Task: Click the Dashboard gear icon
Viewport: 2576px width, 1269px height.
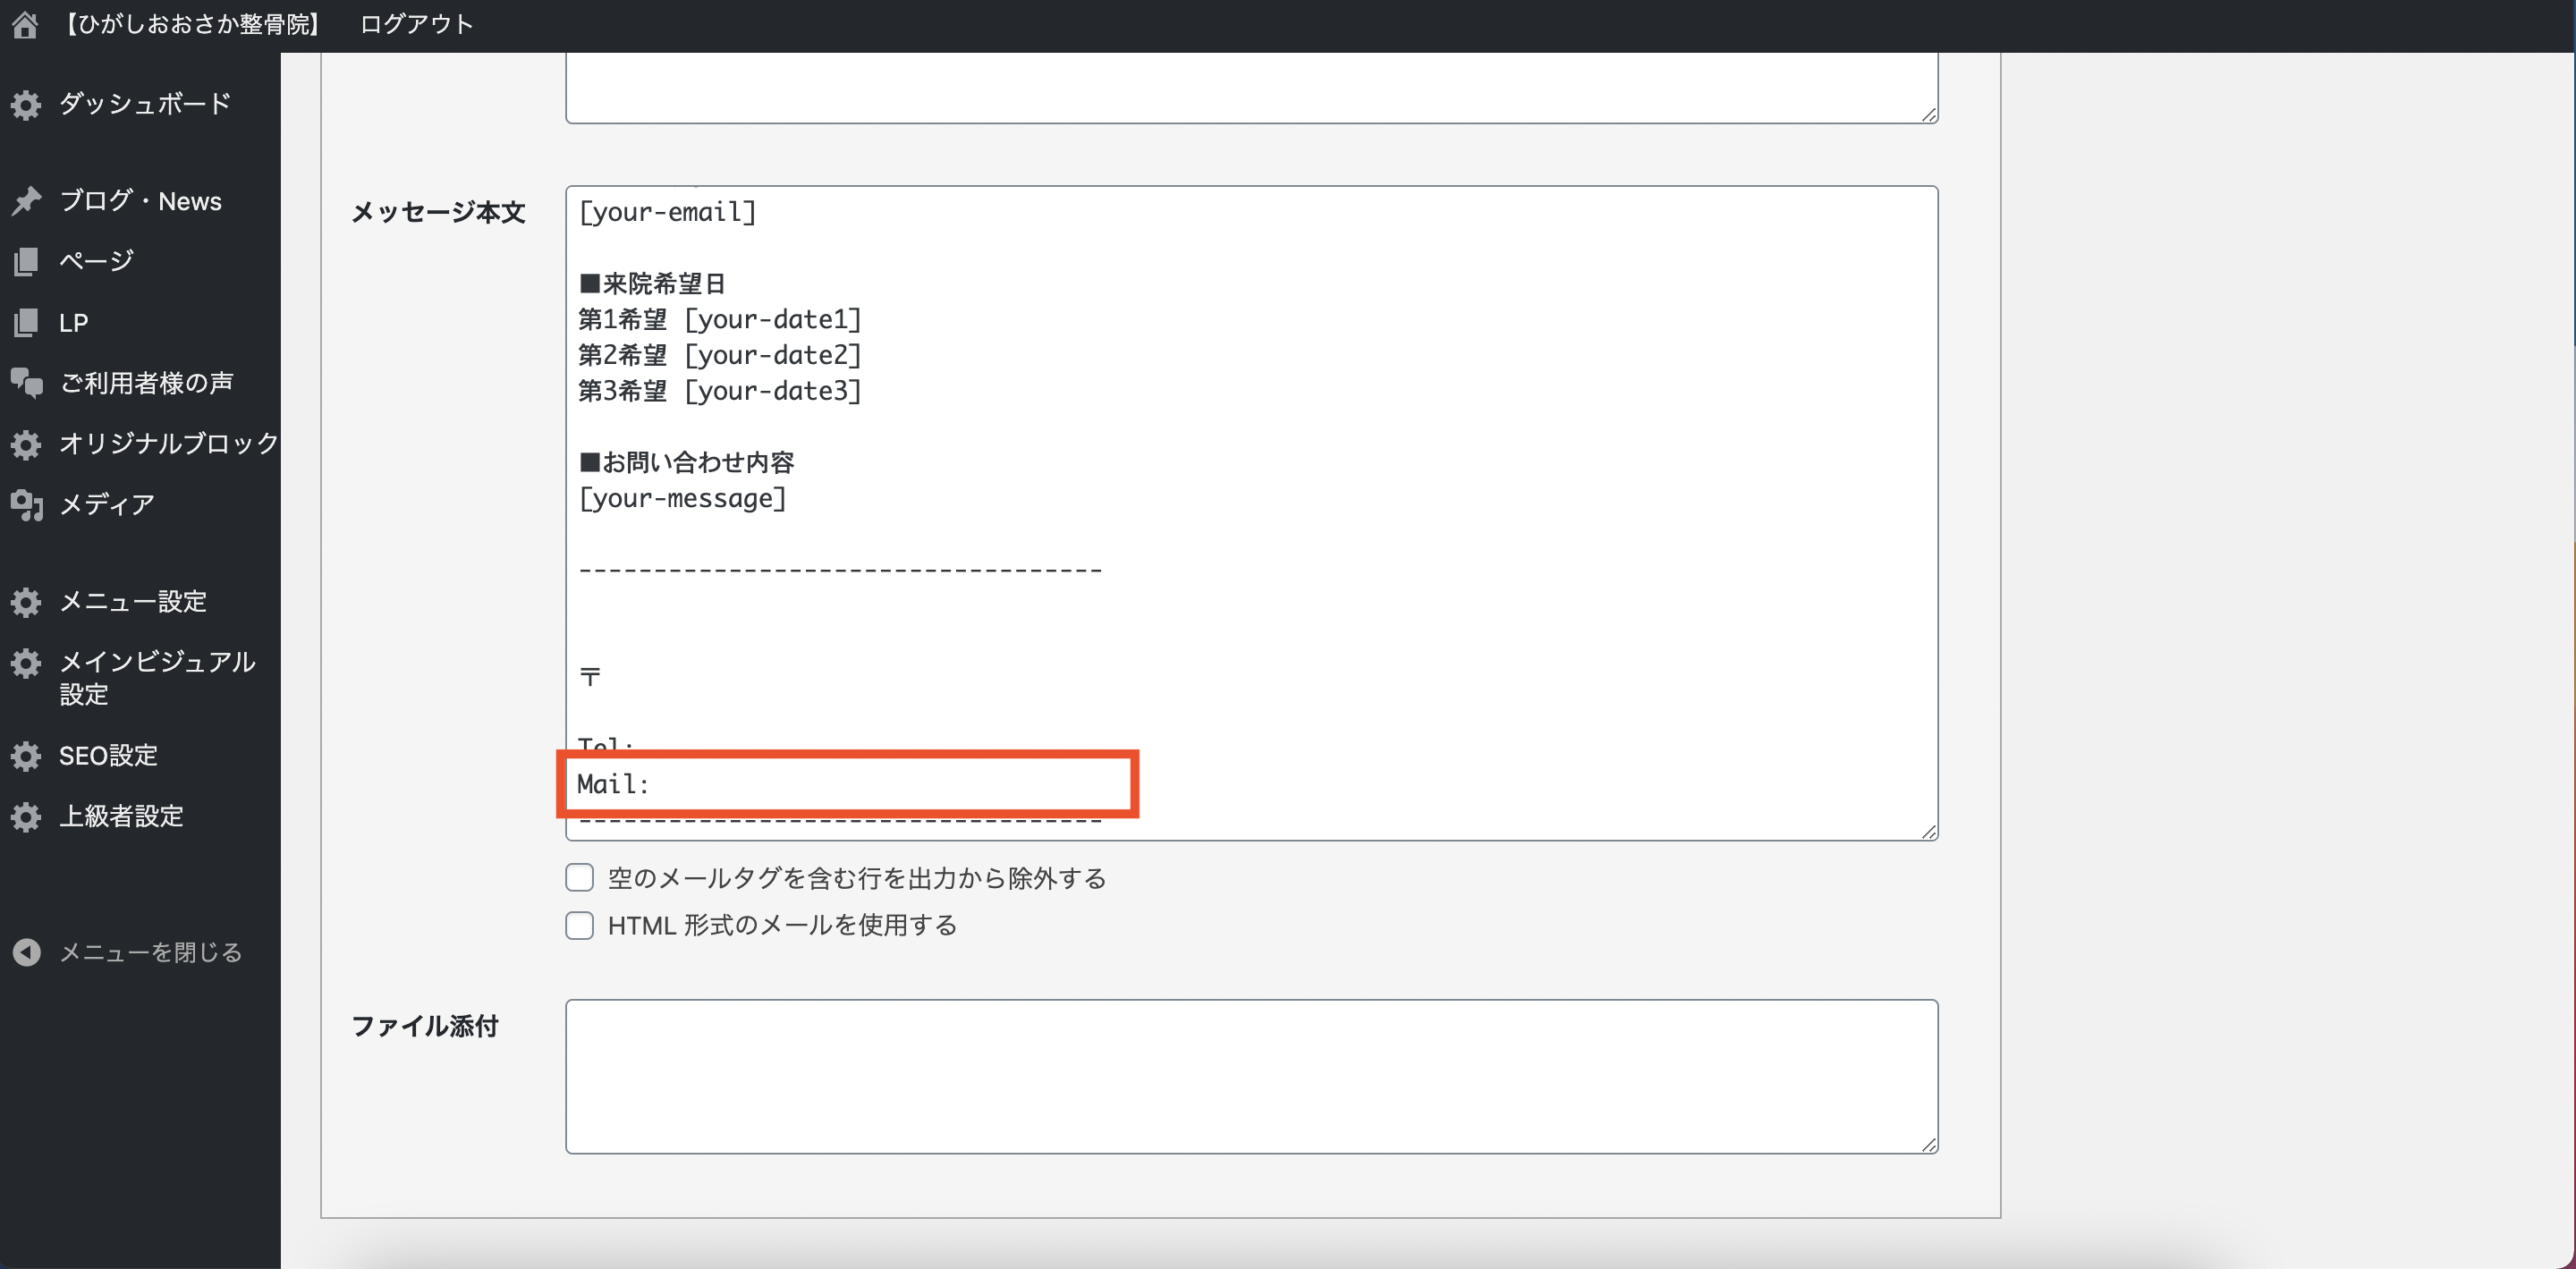Action: pos(26,105)
